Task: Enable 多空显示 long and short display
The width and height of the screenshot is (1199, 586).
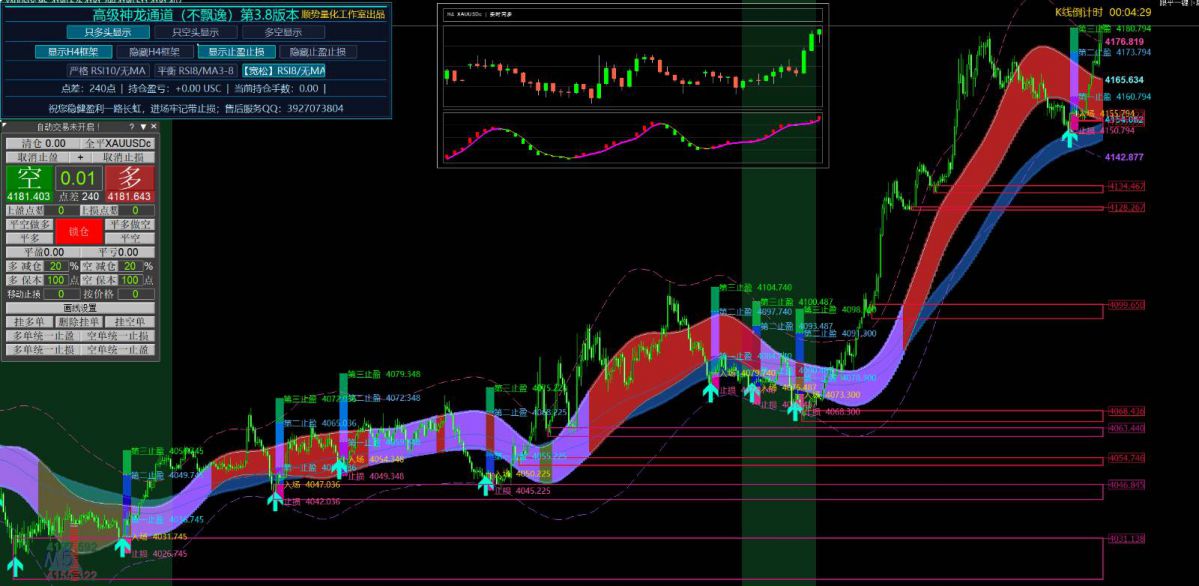Action: 283,32
